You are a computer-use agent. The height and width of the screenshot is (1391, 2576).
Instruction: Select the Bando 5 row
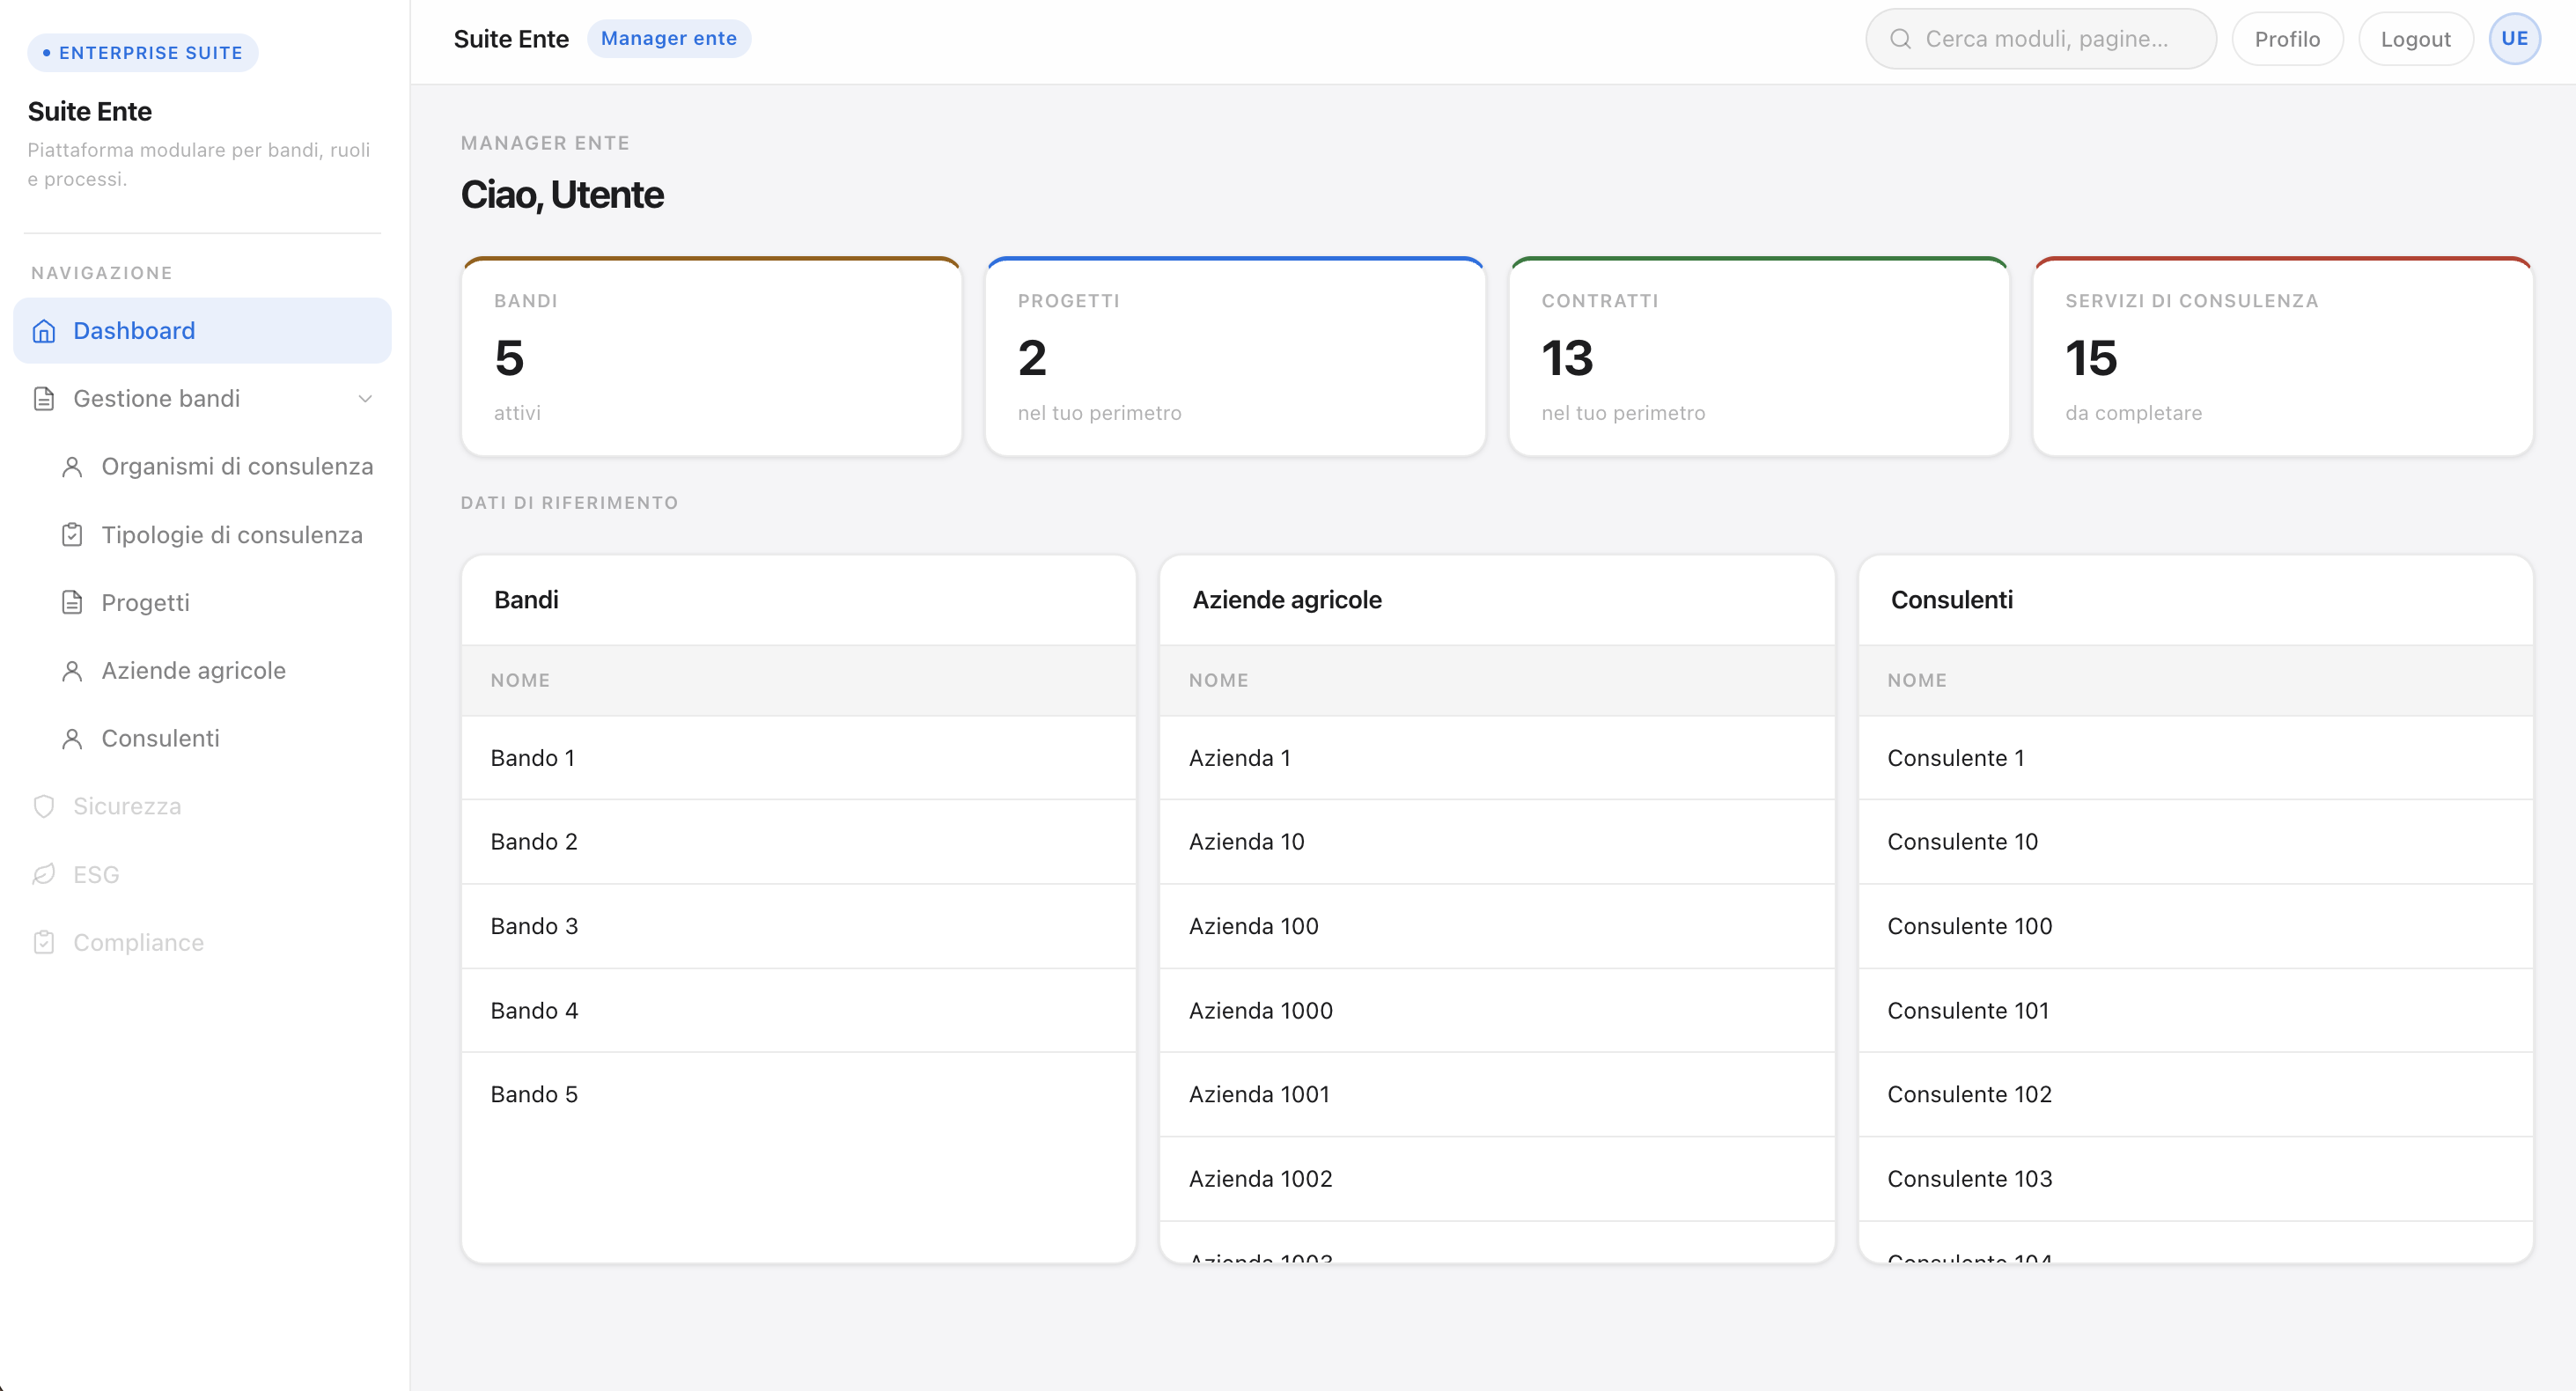(798, 1095)
